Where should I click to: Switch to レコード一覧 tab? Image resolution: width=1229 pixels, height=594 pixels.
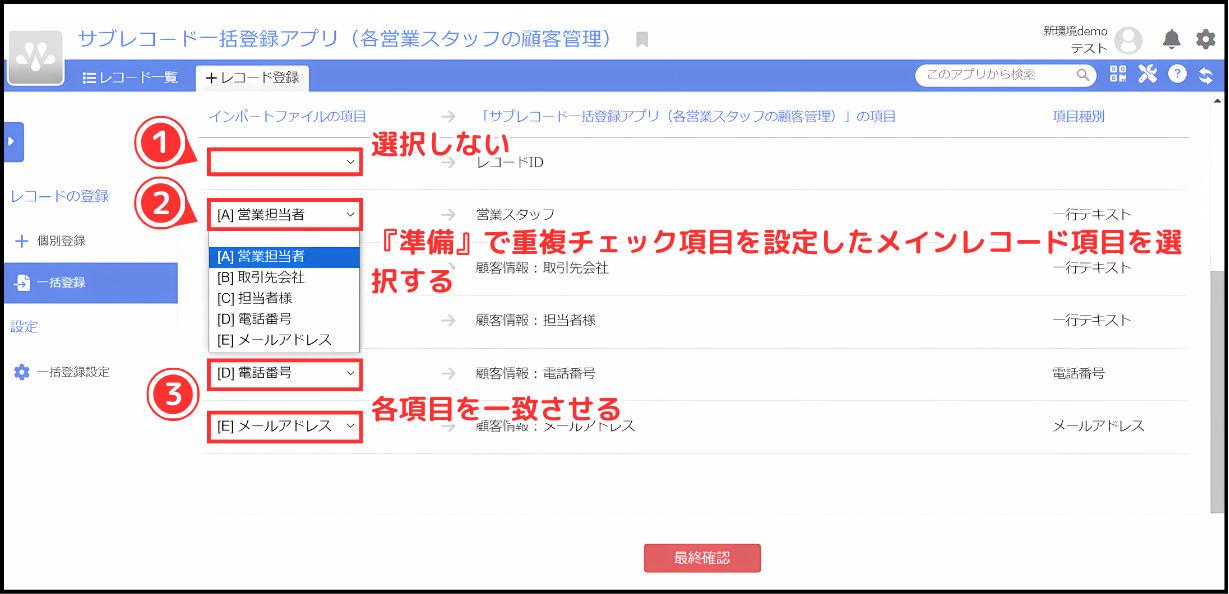pos(130,77)
